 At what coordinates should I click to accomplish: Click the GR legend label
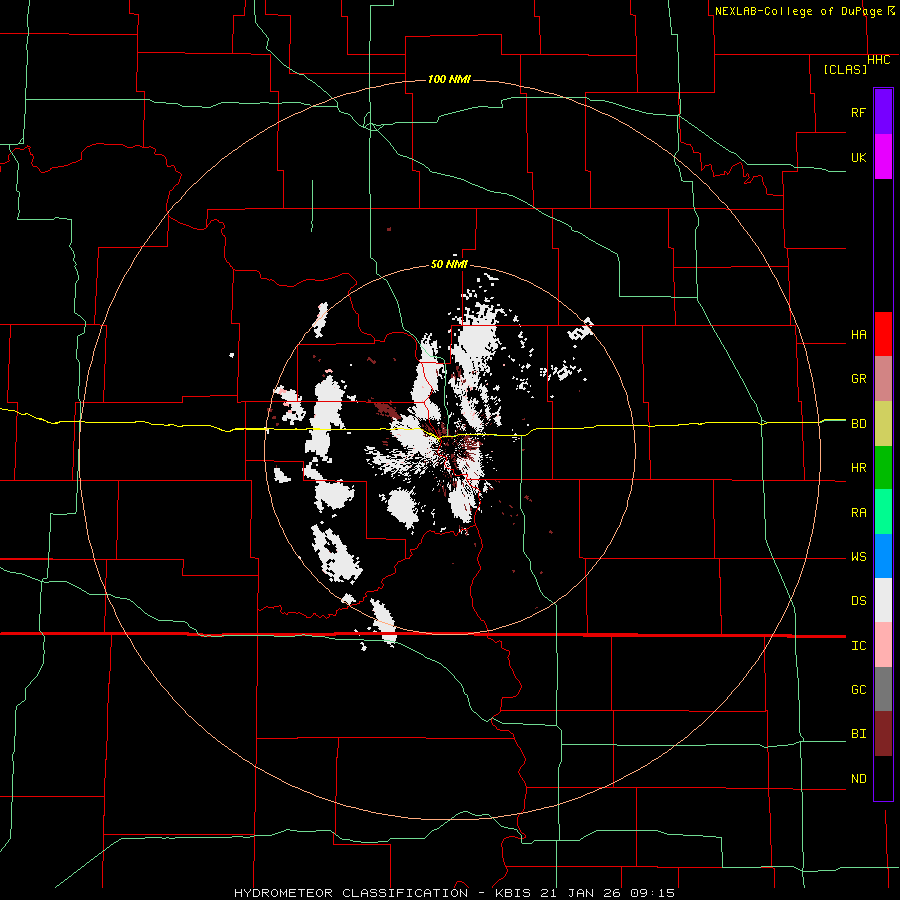[858, 379]
